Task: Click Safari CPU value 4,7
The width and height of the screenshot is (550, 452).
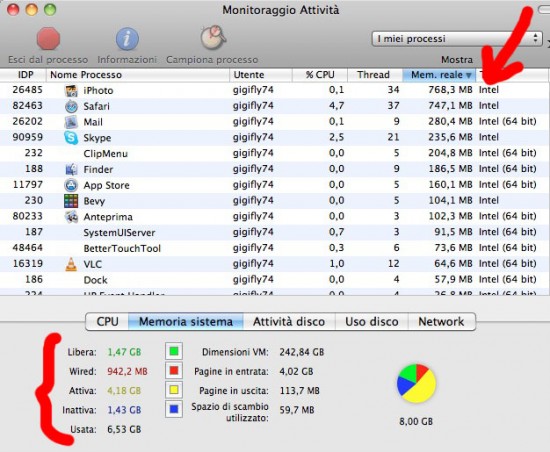Action: (x=337, y=106)
